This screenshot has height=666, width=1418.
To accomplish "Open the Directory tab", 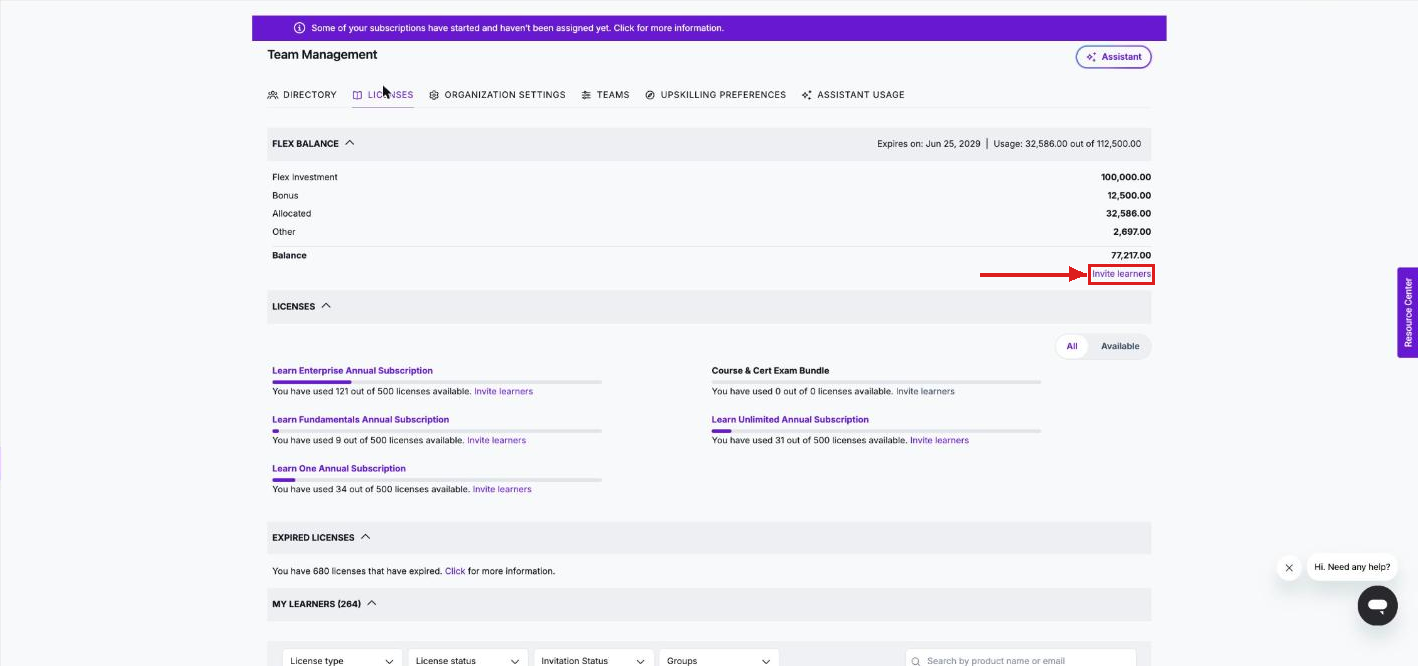I will 302,95.
